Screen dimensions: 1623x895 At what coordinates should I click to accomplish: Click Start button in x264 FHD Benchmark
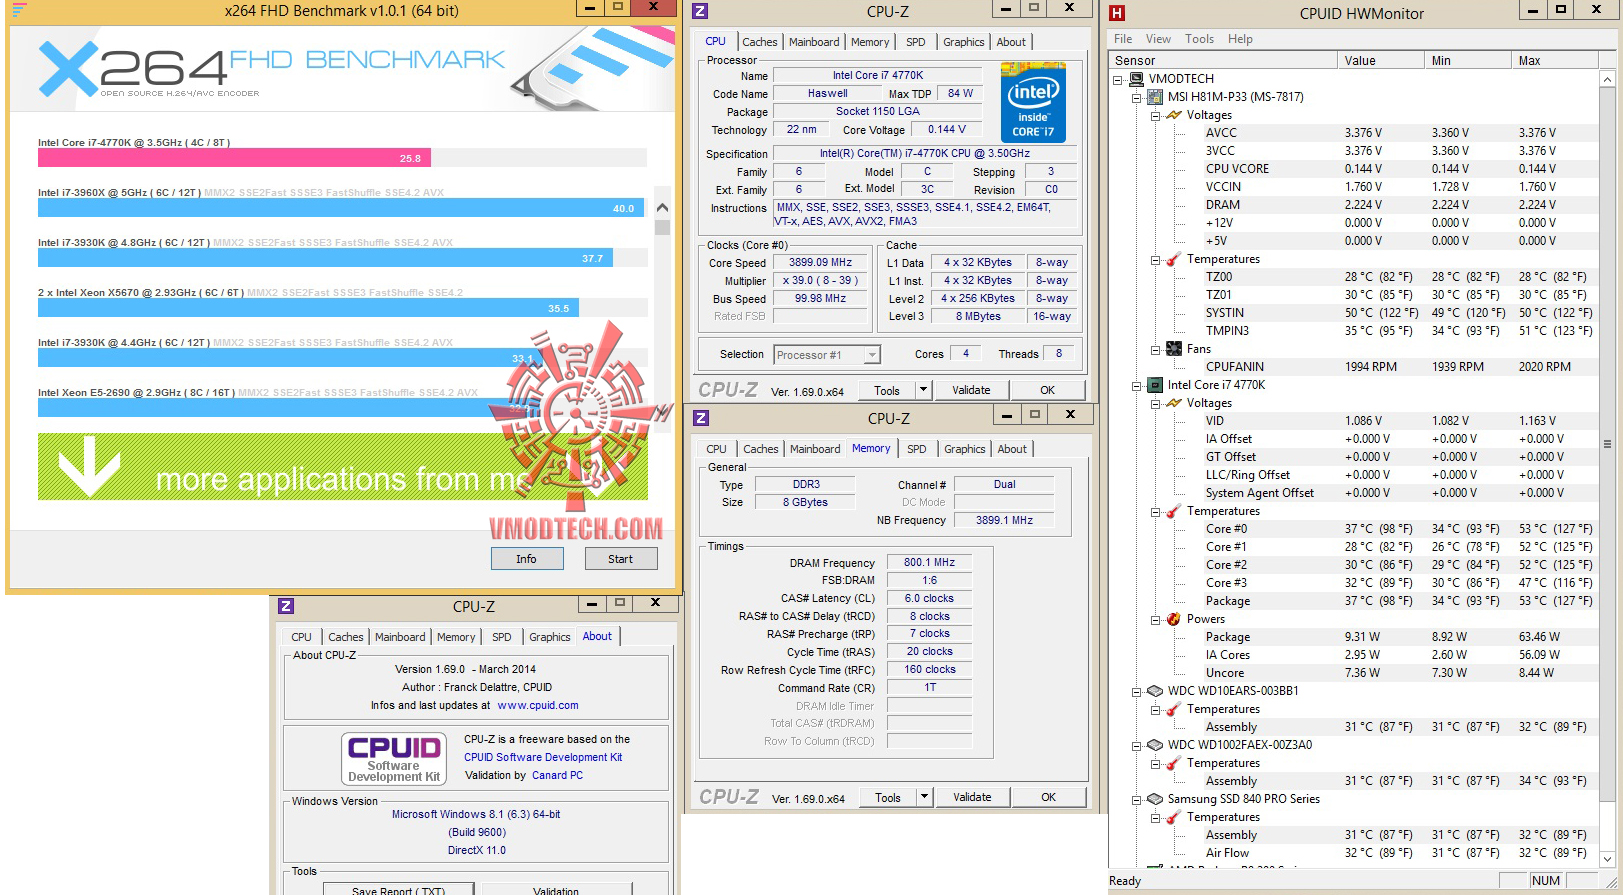click(x=620, y=559)
